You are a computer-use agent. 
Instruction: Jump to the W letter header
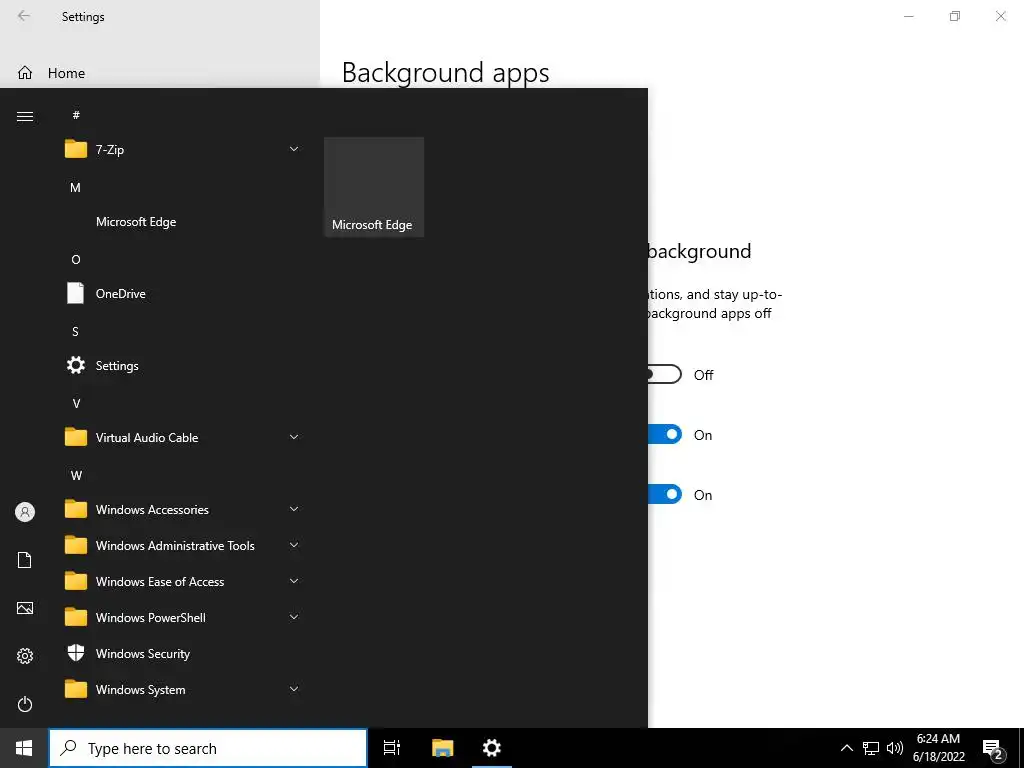coord(76,475)
